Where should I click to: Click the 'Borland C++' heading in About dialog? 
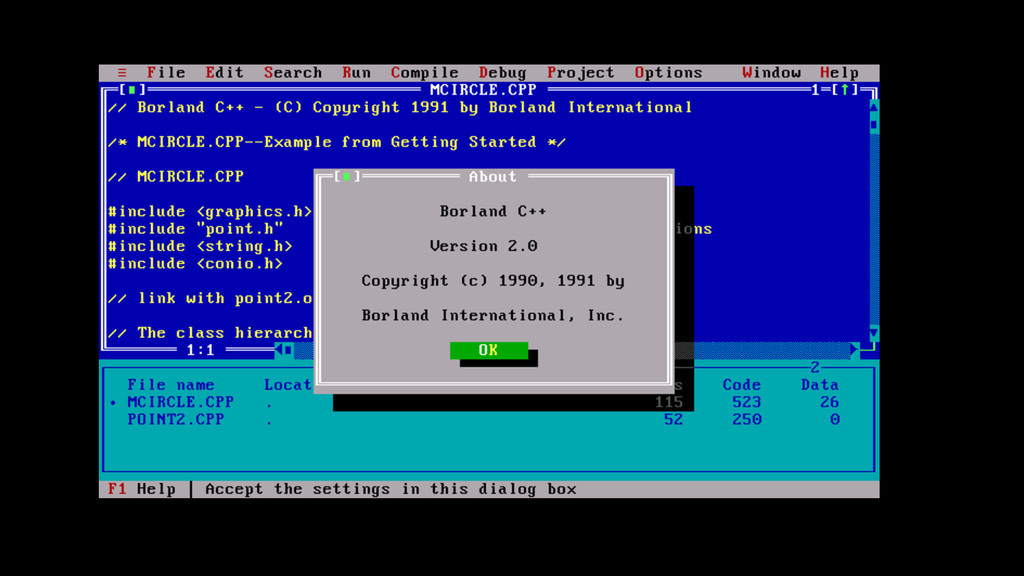[493, 211]
